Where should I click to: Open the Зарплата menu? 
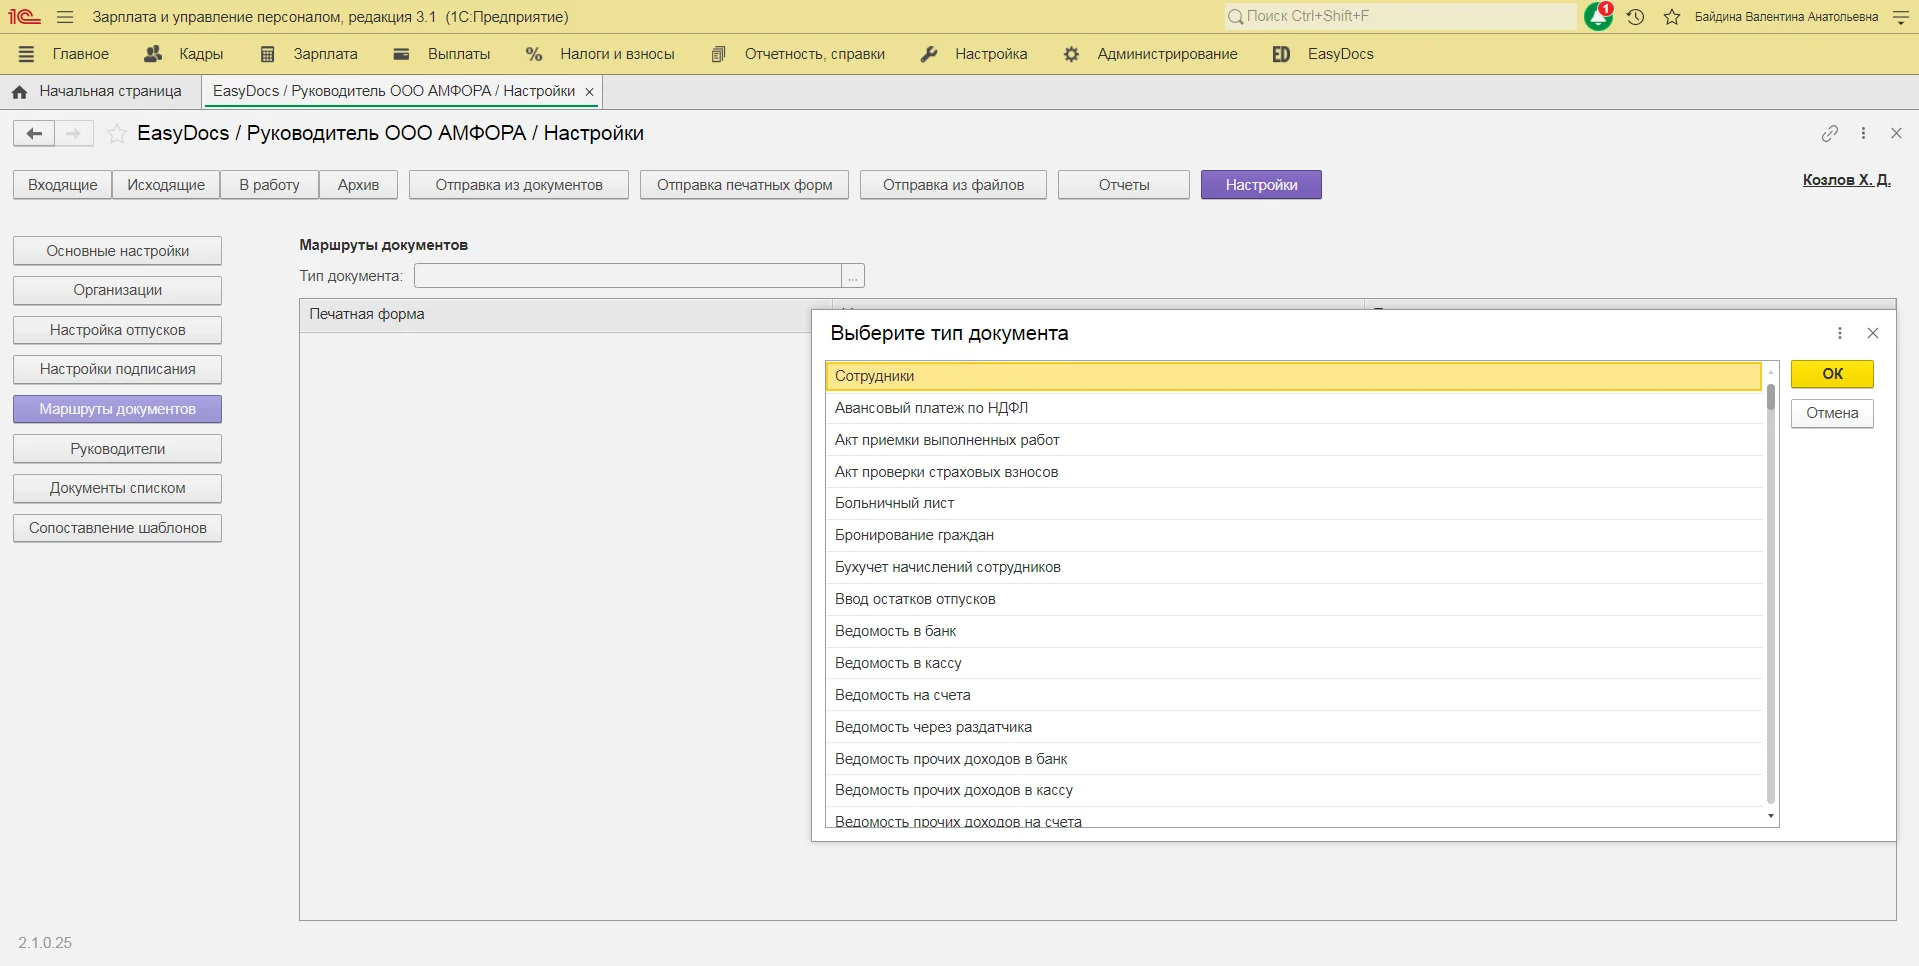click(325, 54)
